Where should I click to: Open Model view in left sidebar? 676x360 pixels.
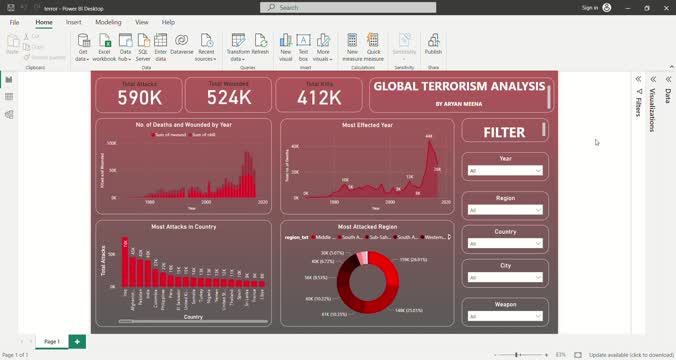pyautogui.click(x=9, y=114)
